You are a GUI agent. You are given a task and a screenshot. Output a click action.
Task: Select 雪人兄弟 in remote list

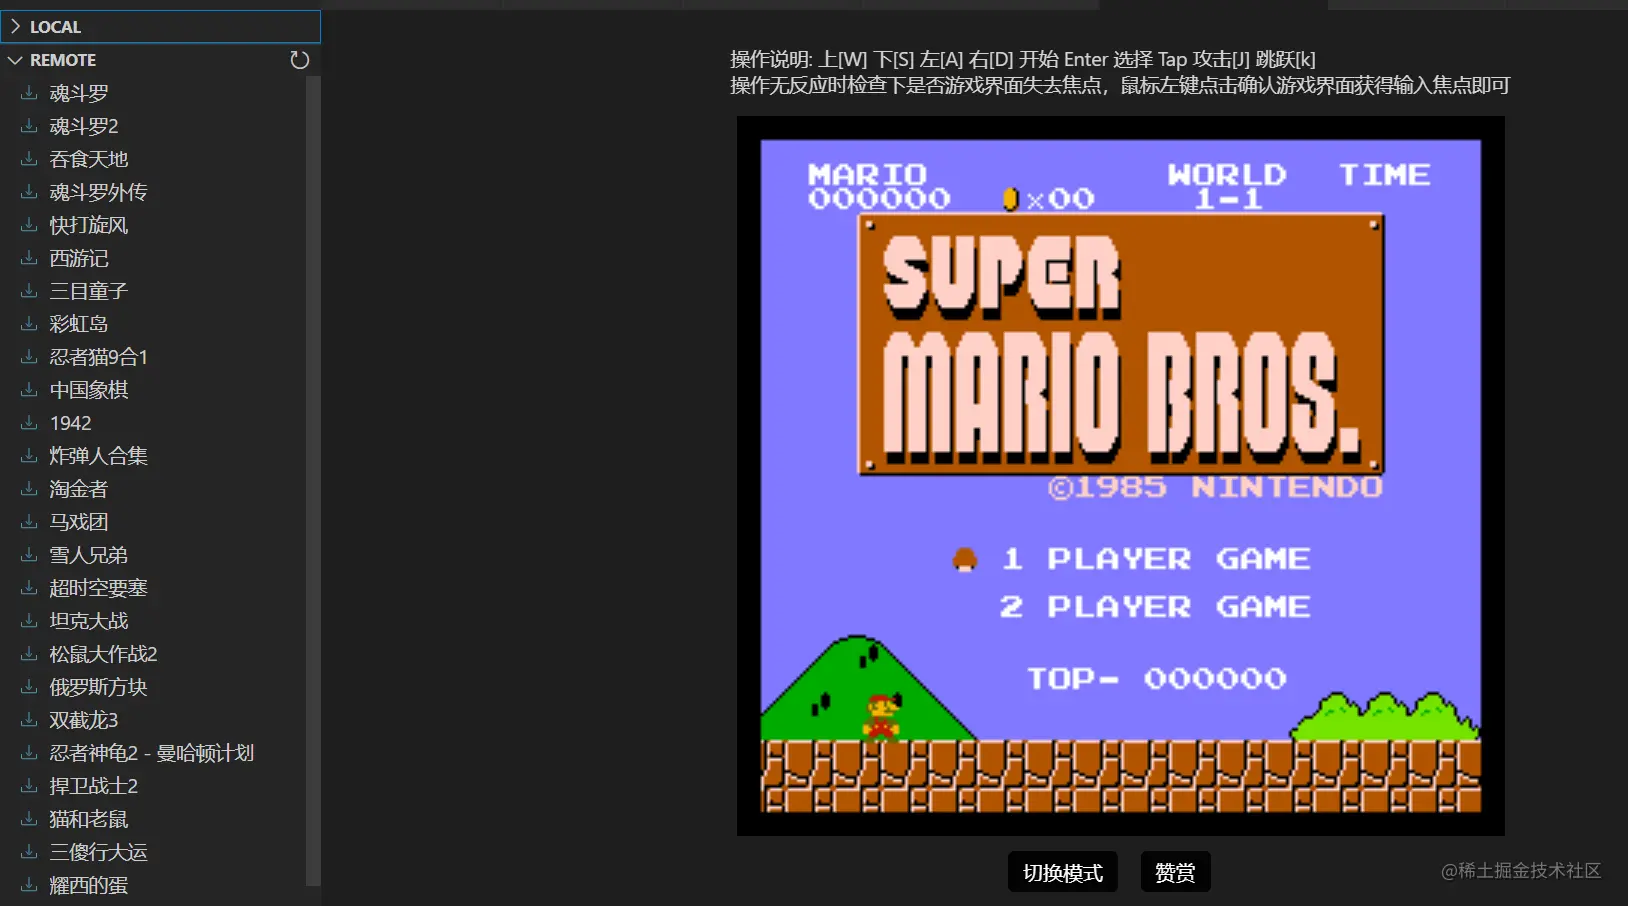click(x=89, y=555)
